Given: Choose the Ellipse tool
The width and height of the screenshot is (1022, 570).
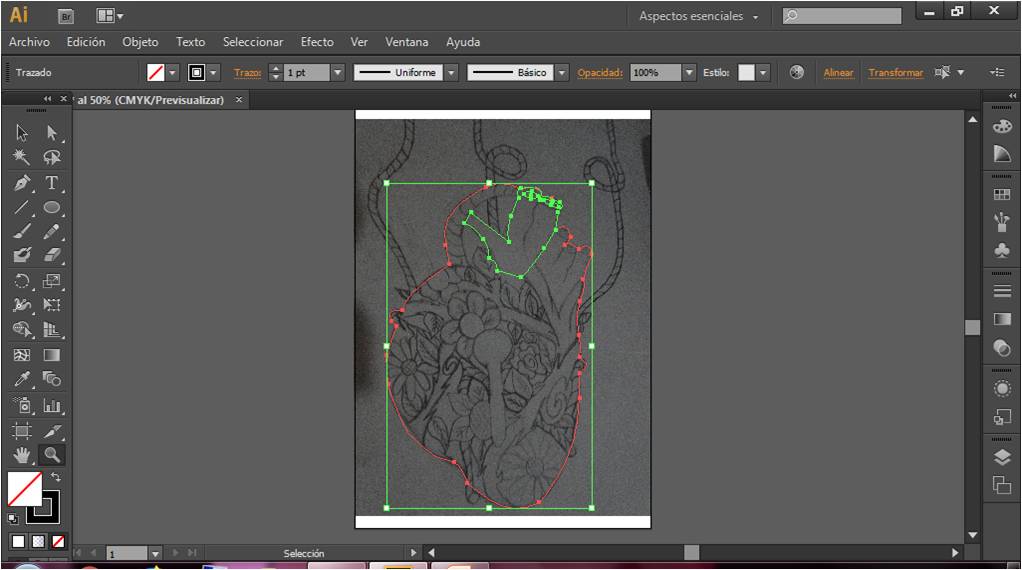Looking at the screenshot, I should (x=51, y=207).
